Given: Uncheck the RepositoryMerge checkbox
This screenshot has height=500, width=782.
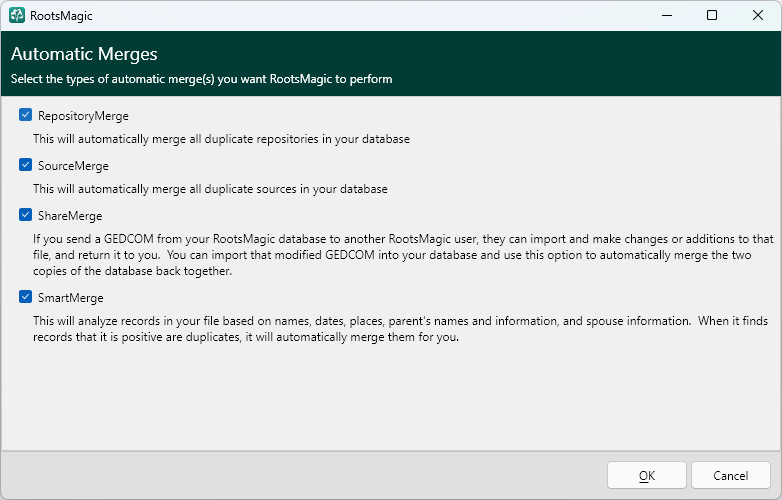Looking at the screenshot, I should coord(25,115).
